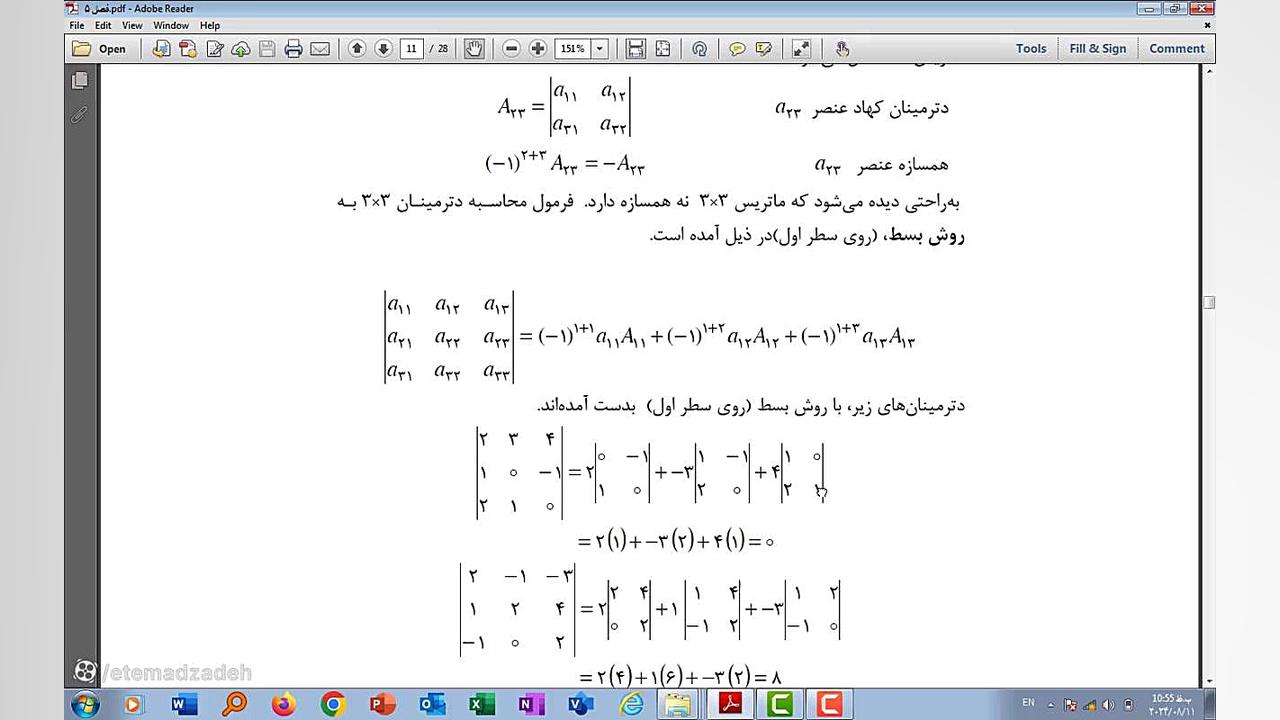Screen dimensions: 1280x720
Task: Zoom out with the minus button
Action: coord(511,48)
